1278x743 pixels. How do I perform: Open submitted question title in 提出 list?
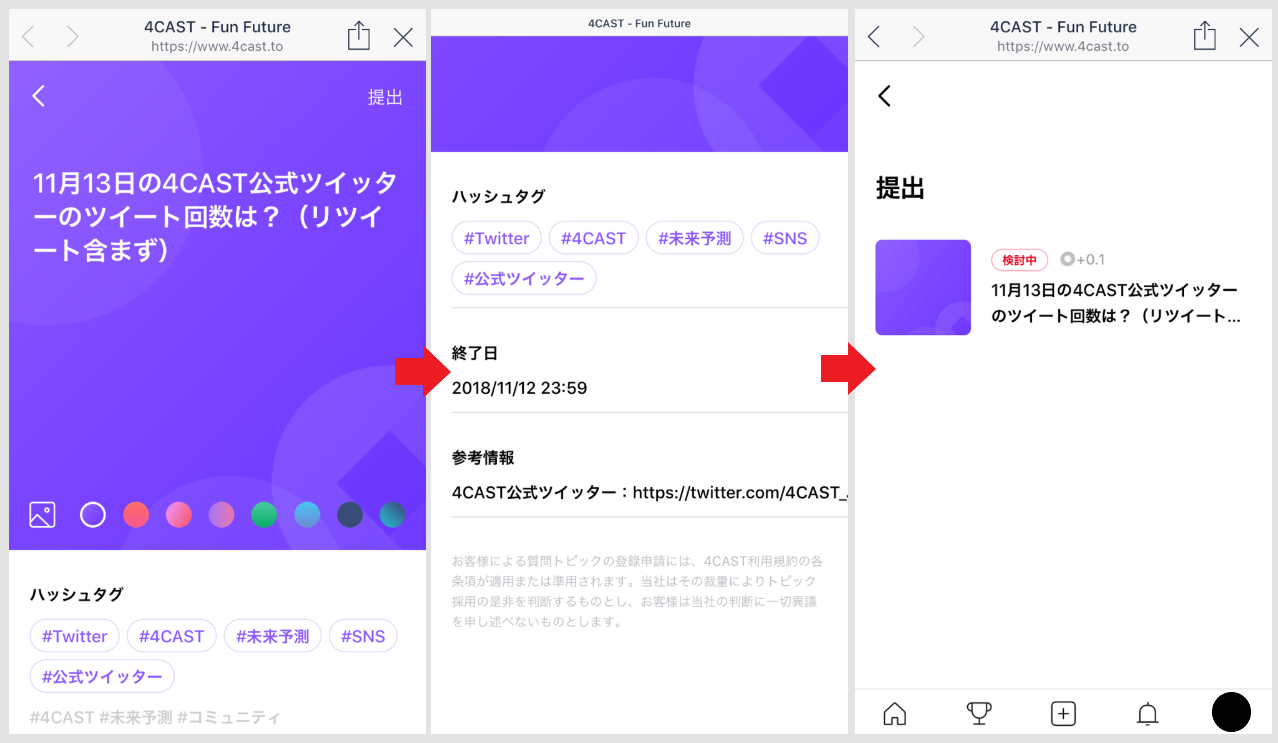click(x=1115, y=303)
